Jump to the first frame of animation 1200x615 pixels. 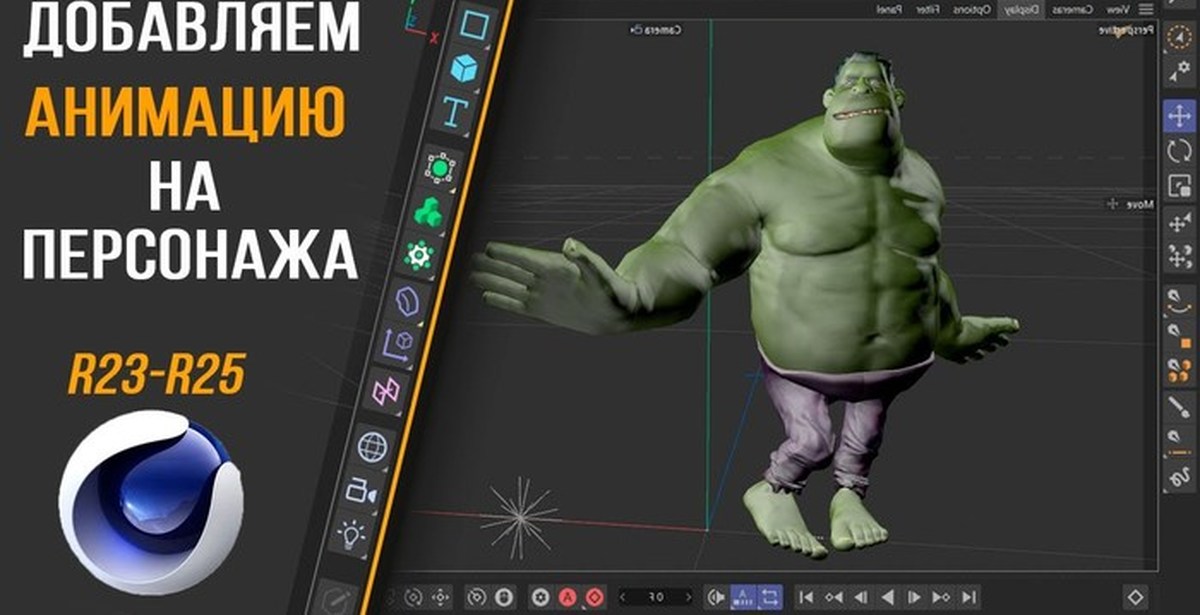pyautogui.click(x=804, y=596)
